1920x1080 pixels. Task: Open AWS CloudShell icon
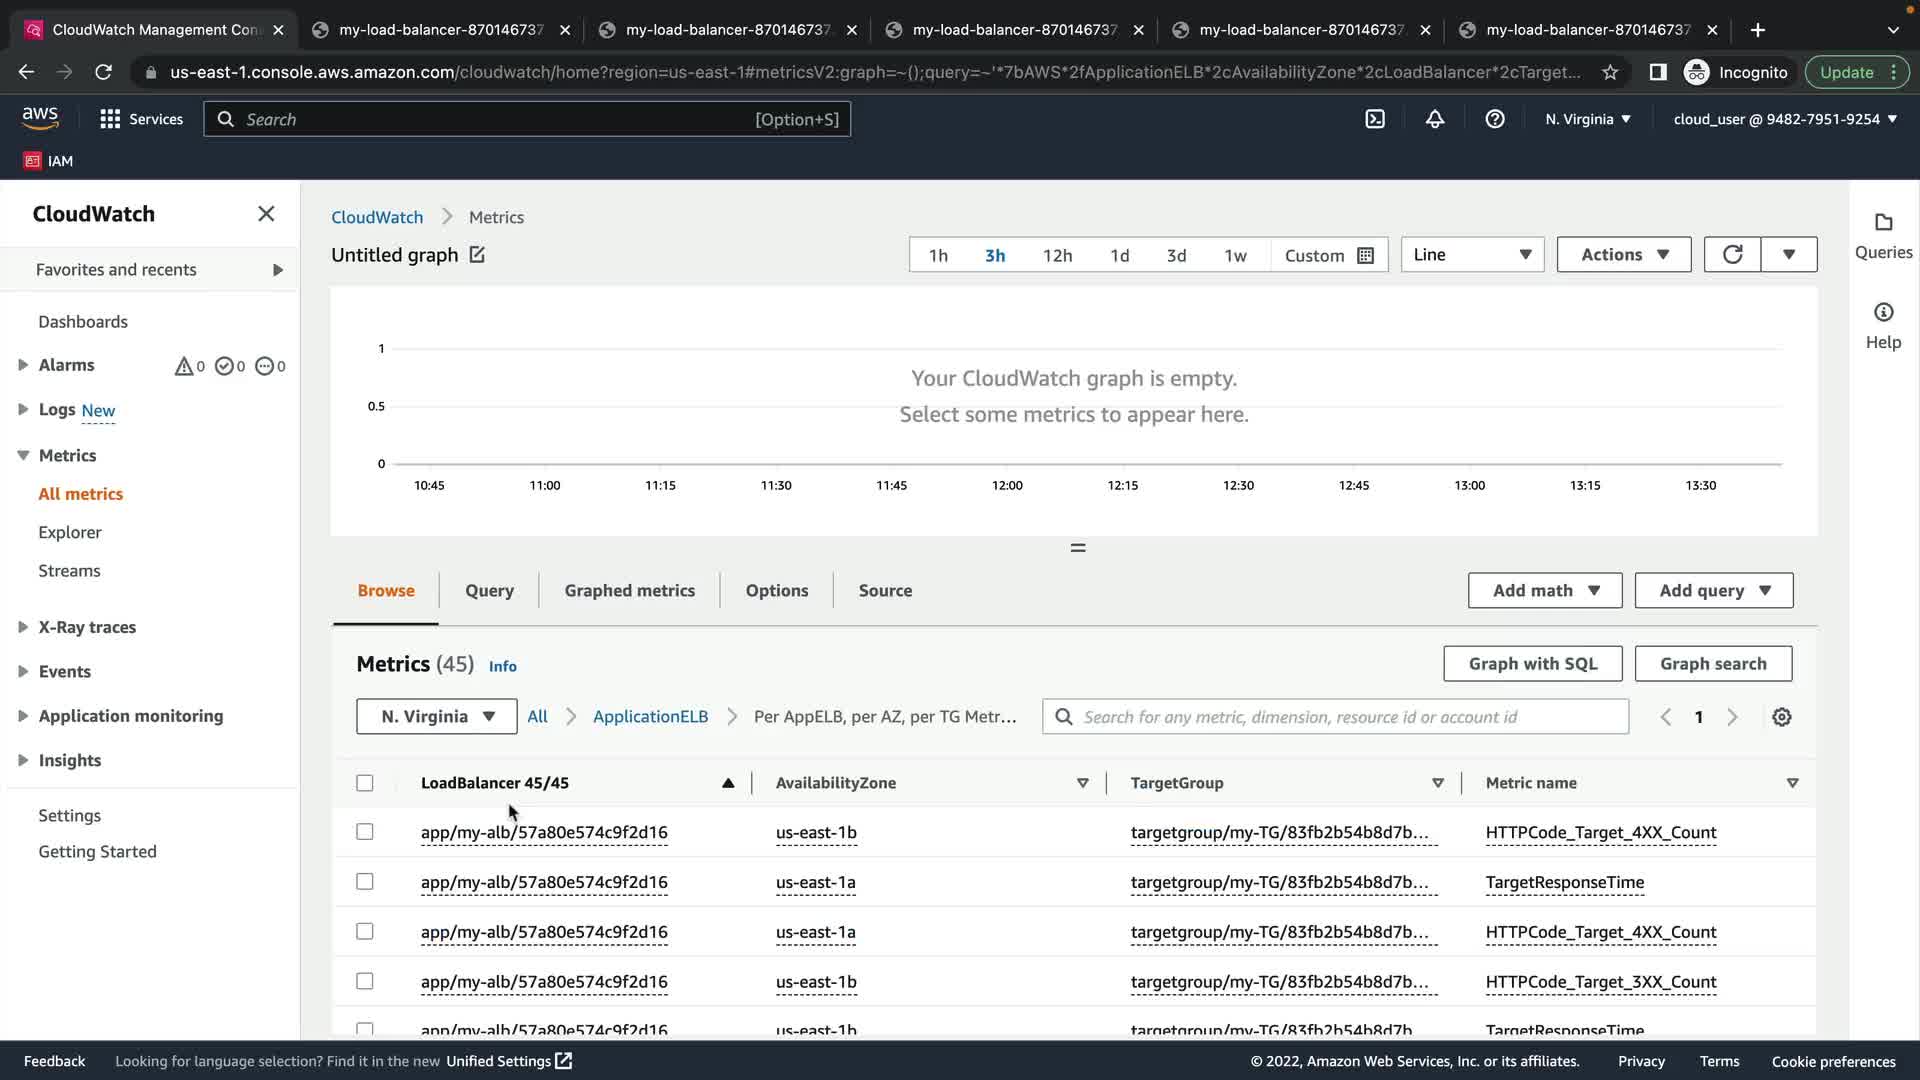tap(1375, 119)
